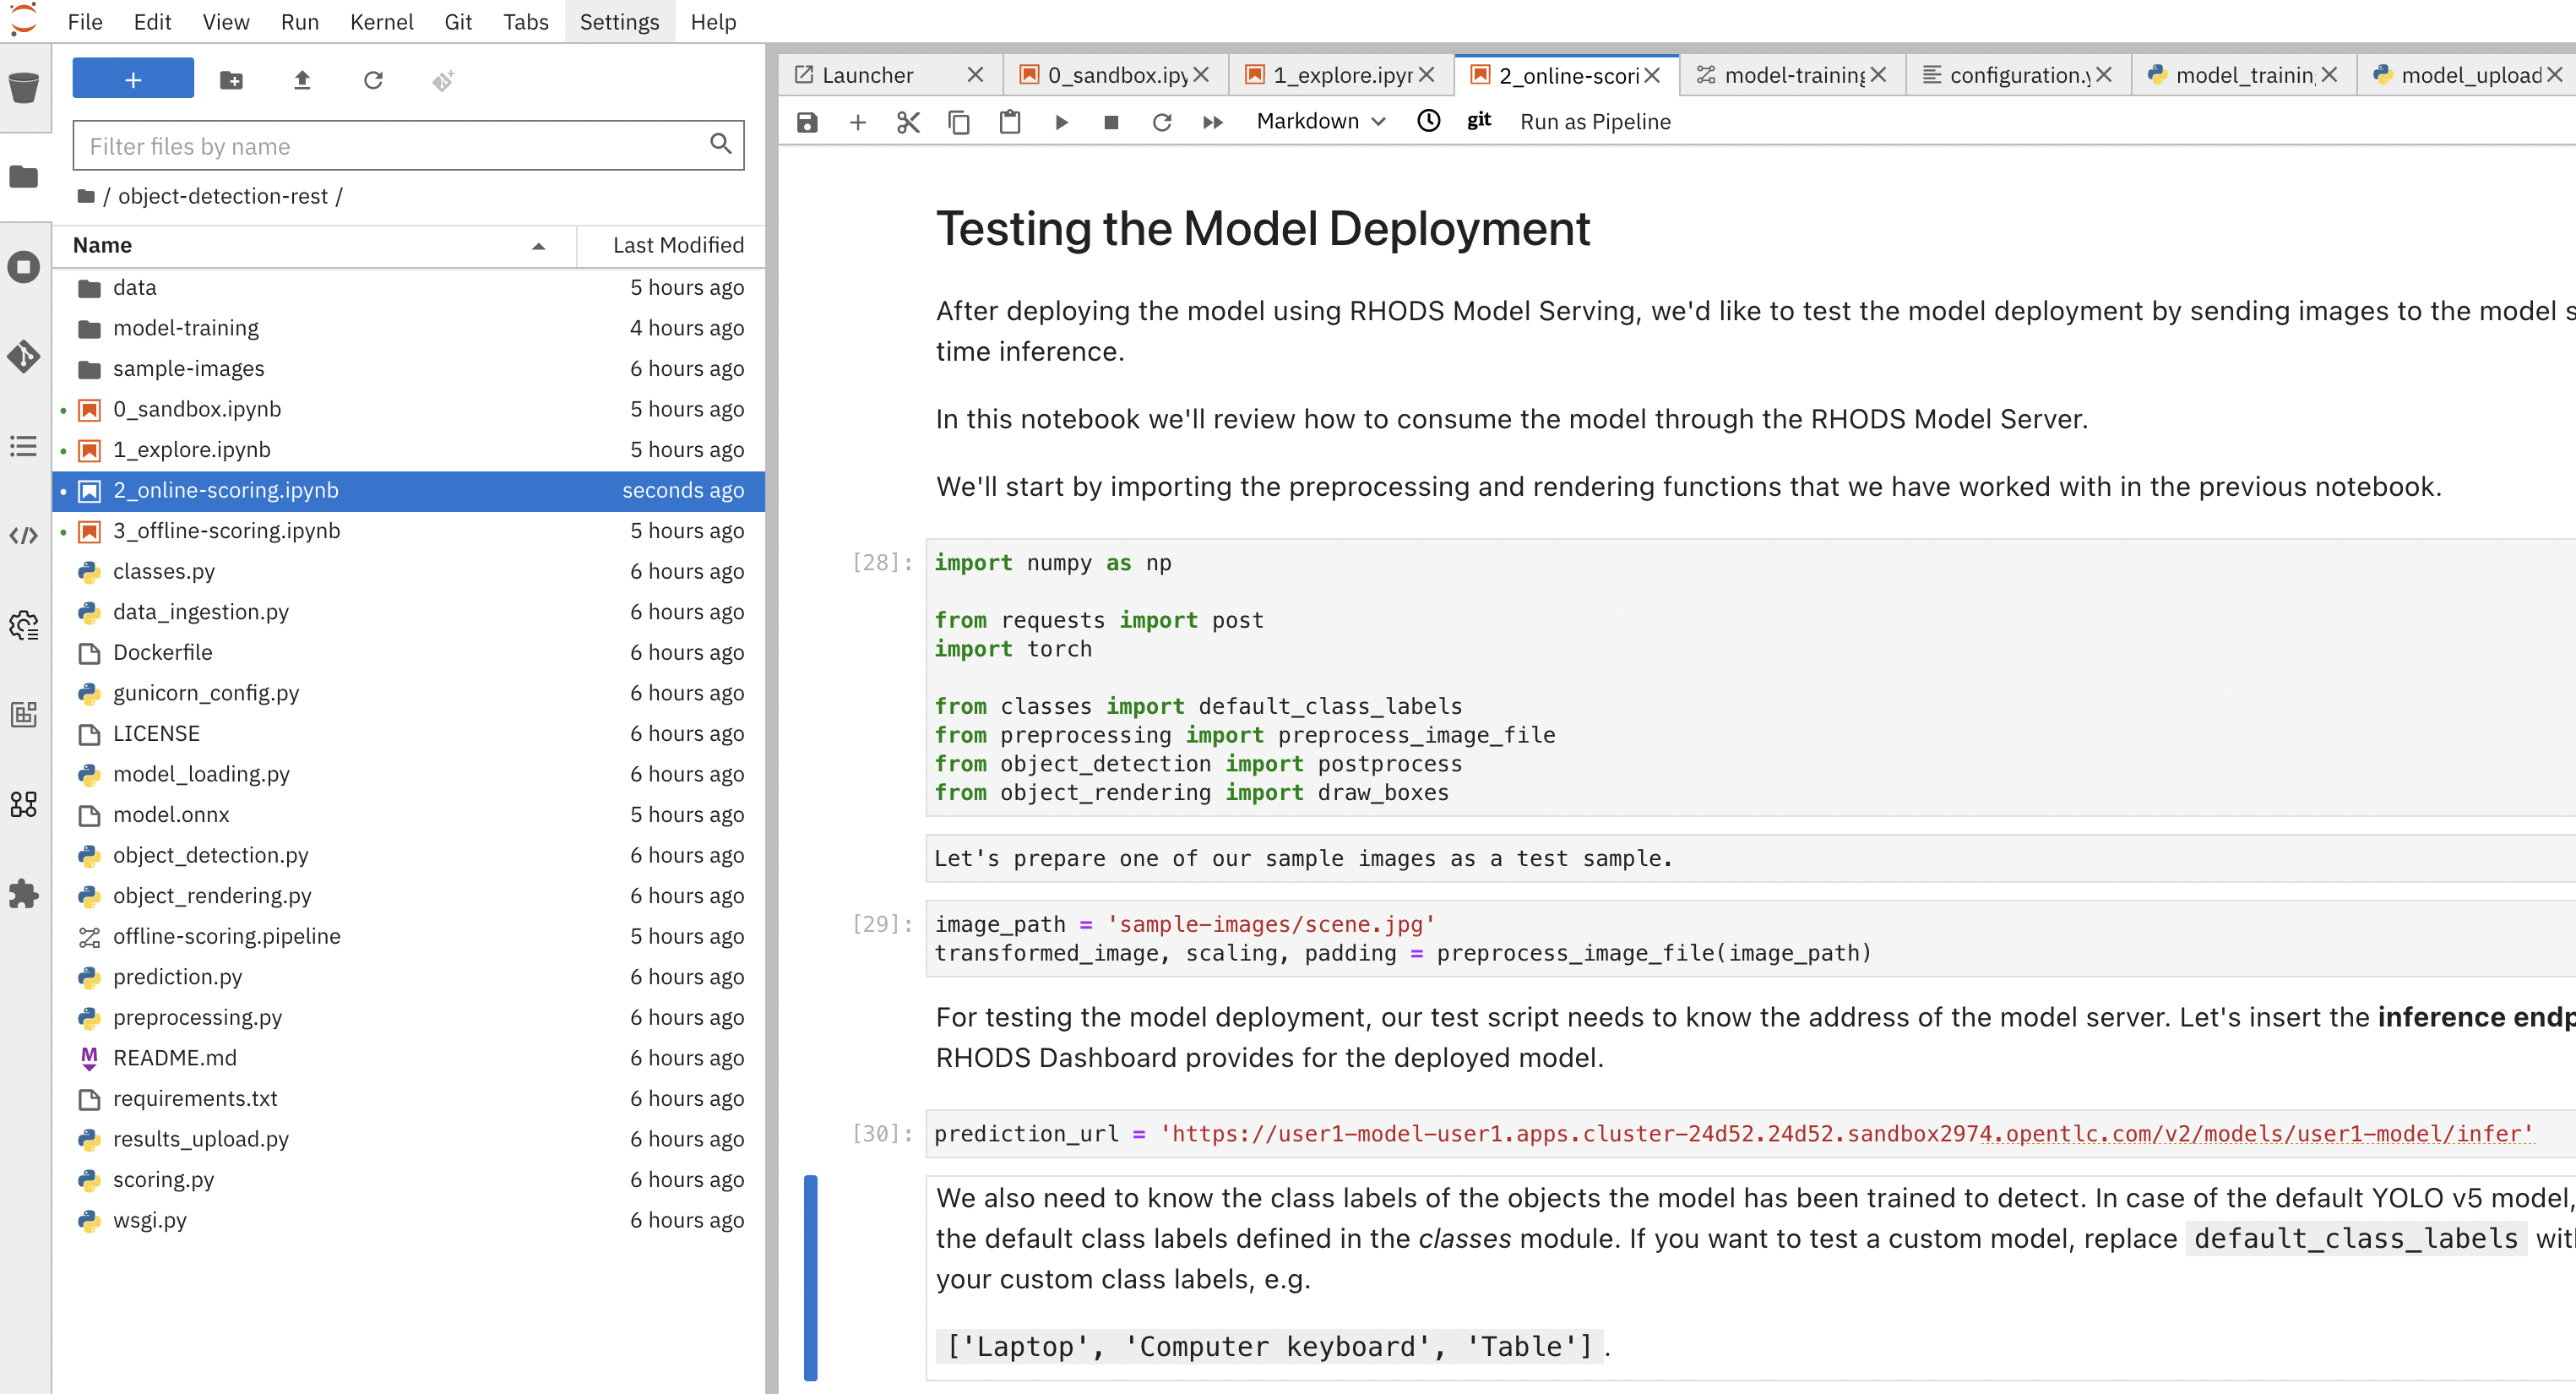Close the model_upload tab

[x=2554, y=75]
